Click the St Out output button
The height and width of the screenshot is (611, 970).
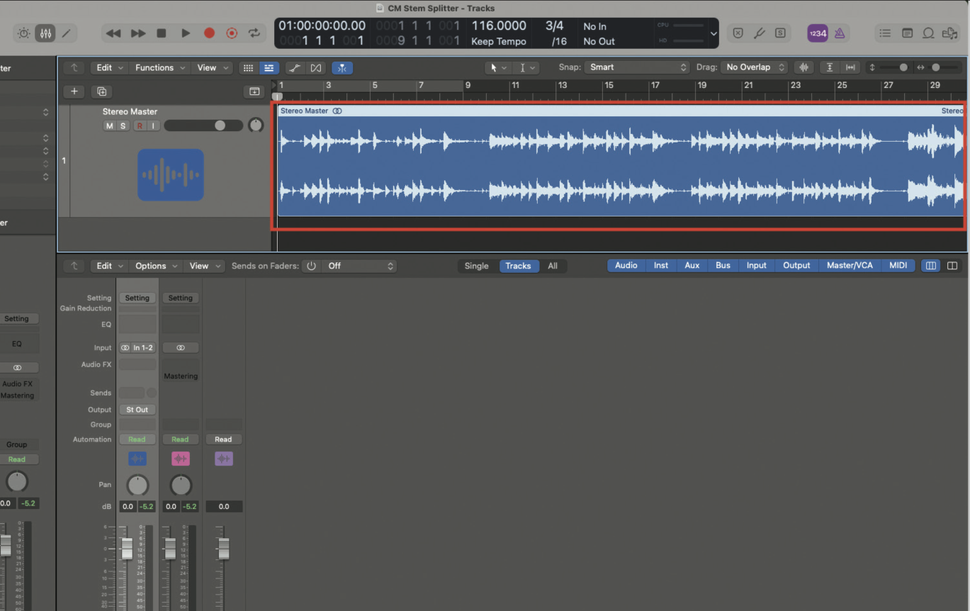137,409
